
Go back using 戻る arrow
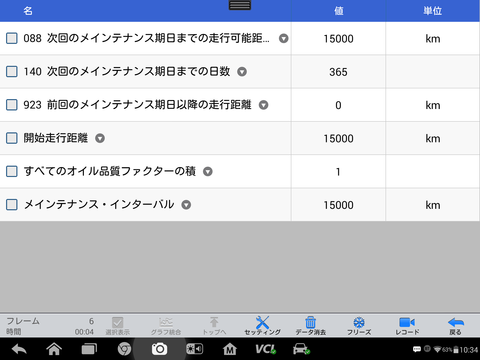[456, 326]
